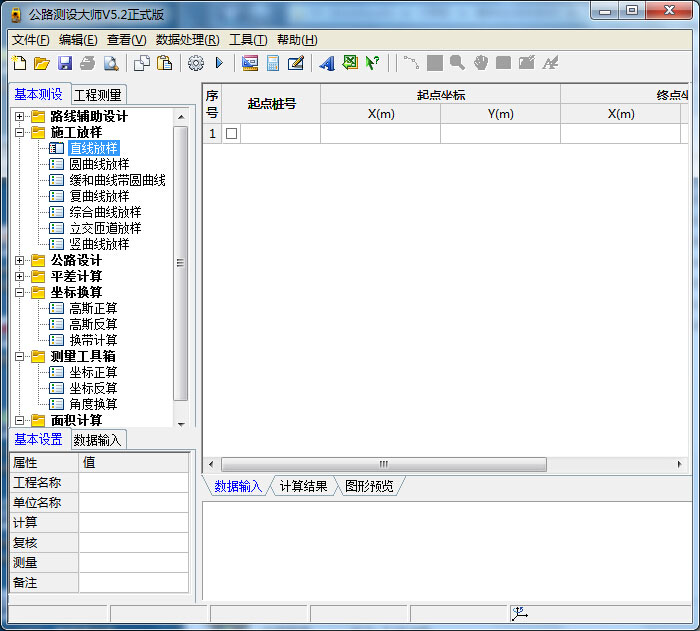Open 坐标反算 in the tree
Image resolution: width=700 pixels, height=631 pixels.
point(93,388)
